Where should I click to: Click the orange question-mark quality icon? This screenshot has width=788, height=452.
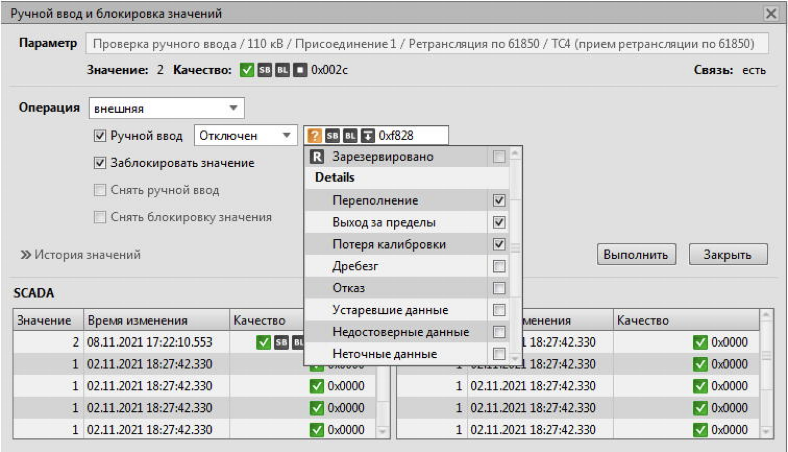coord(314,136)
